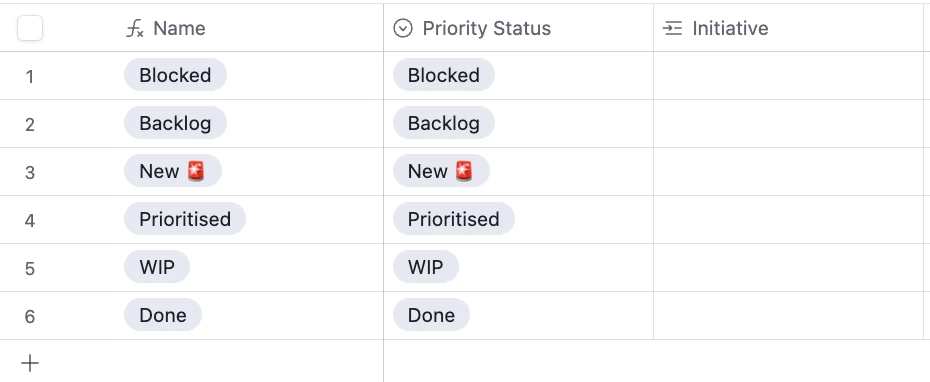Screen dimensions: 930x382
Task: Click the siren emoji in Priority Status row 3
Action: (x=464, y=171)
